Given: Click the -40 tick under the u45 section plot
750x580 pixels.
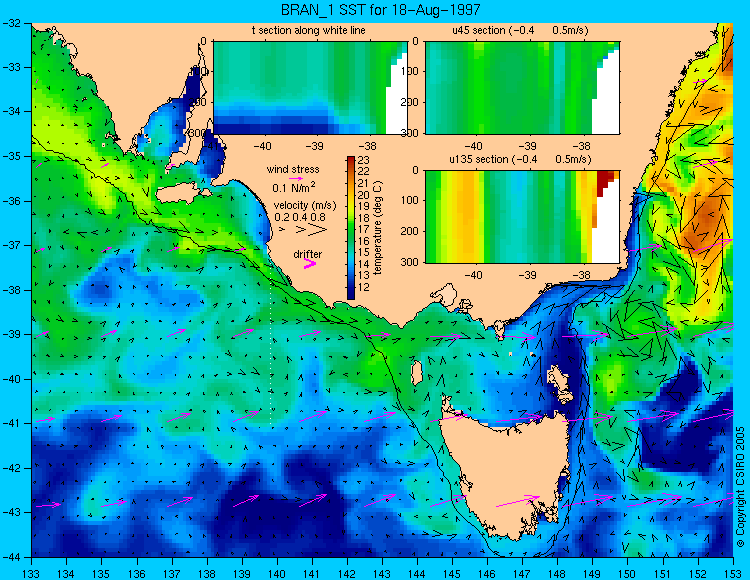Looking at the screenshot, I should tap(473, 146).
